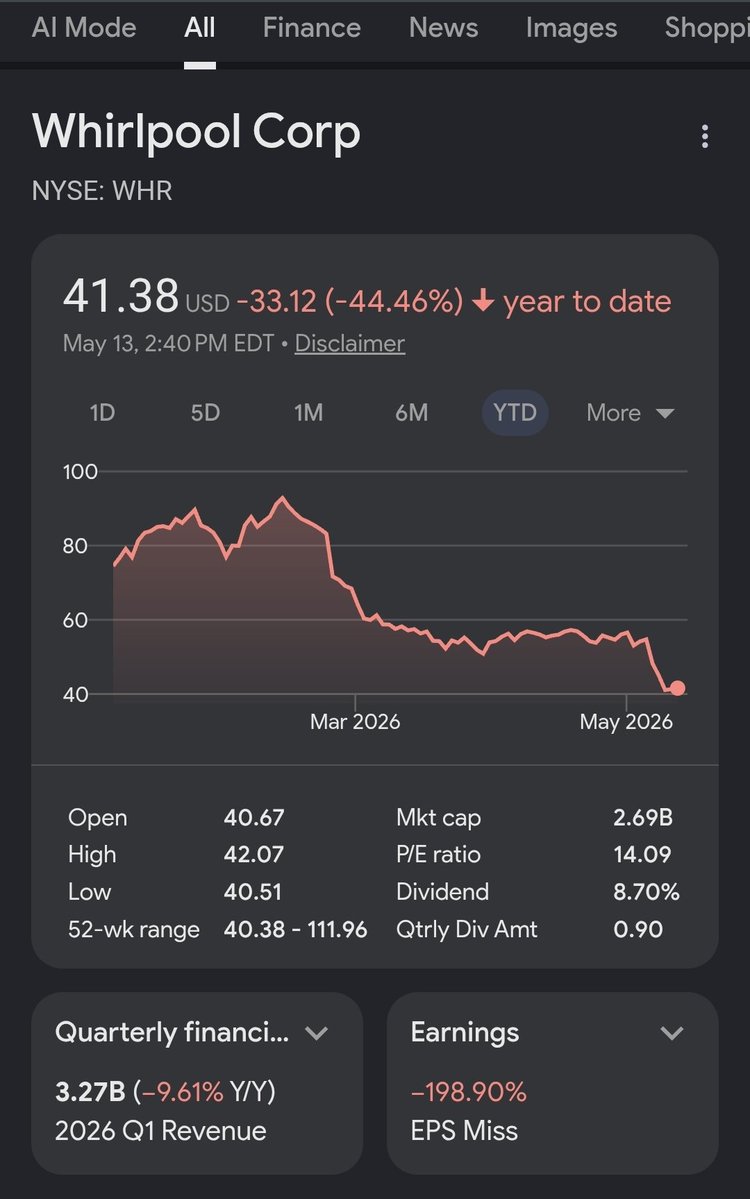
Task: Click the Whirlpool Corp title
Action: coord(196,132)
